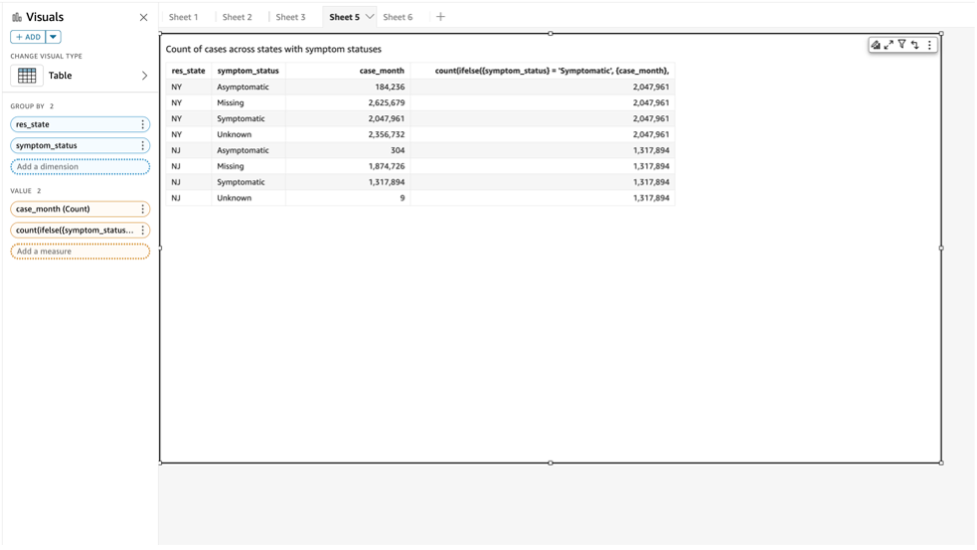977x550 pixels.
Task: Close the Visuals panel
Action: click(x=143, y=17)
